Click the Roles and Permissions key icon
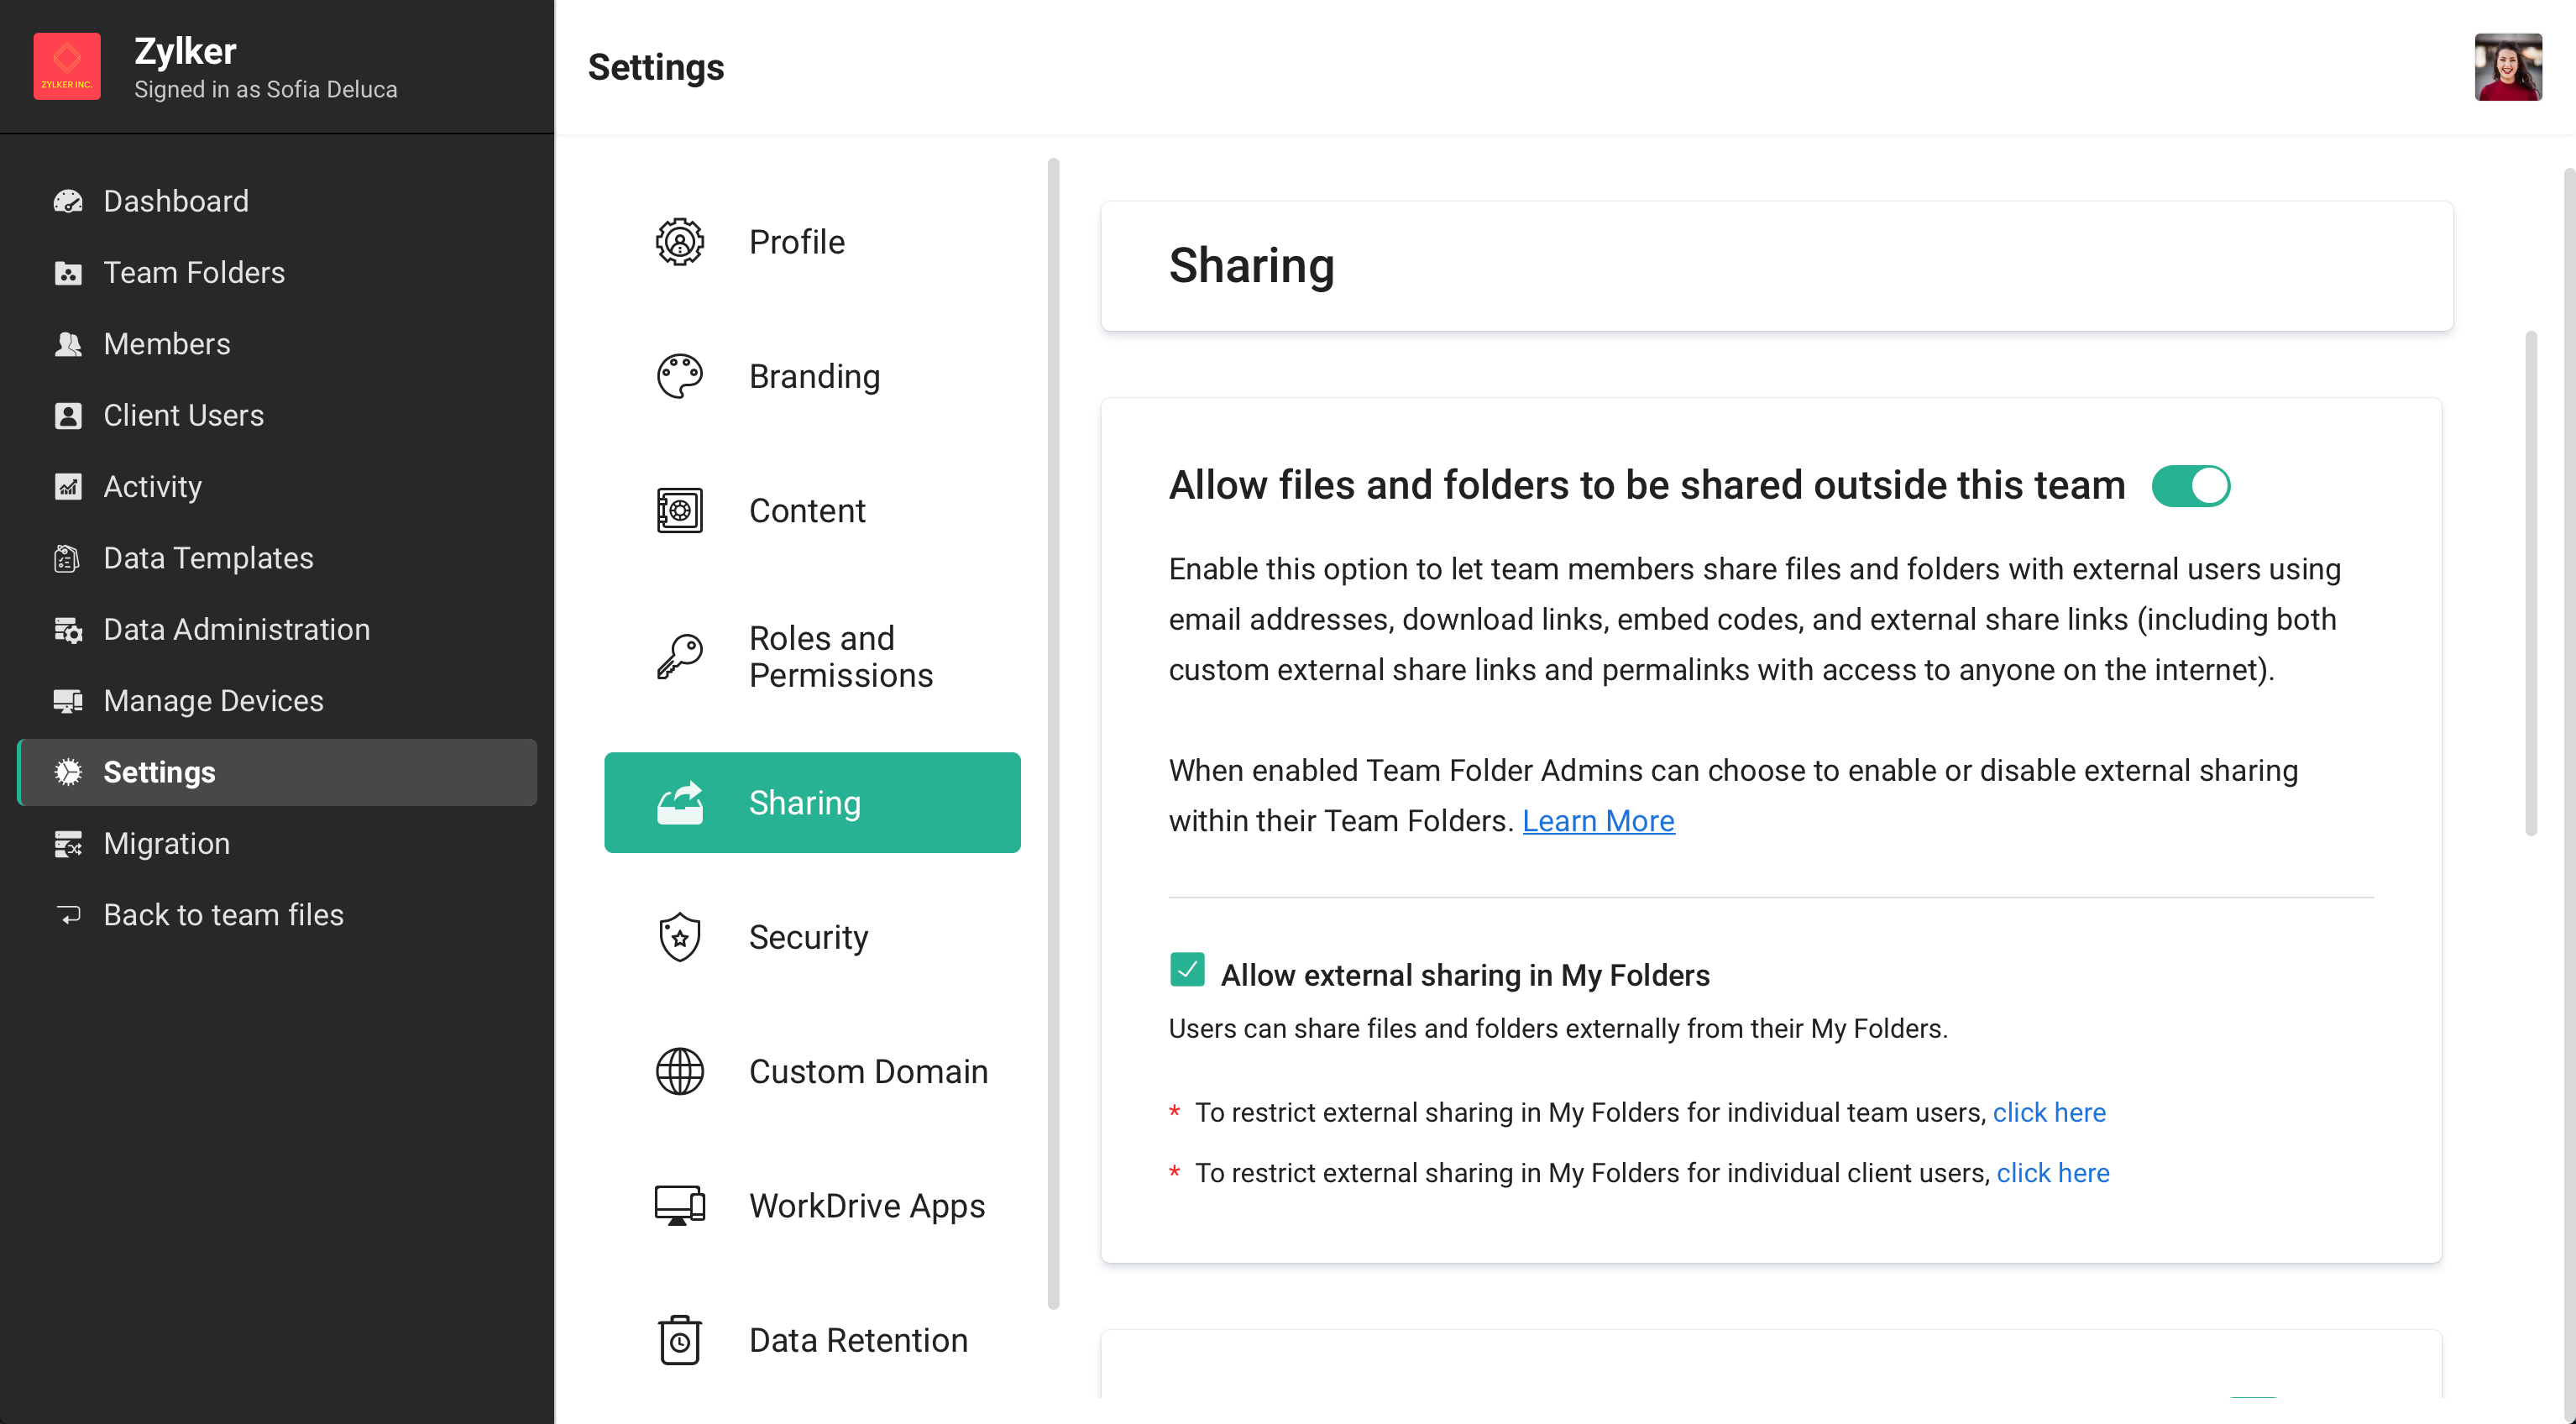Screen dimensions: 2576x1424 point(679,657)
